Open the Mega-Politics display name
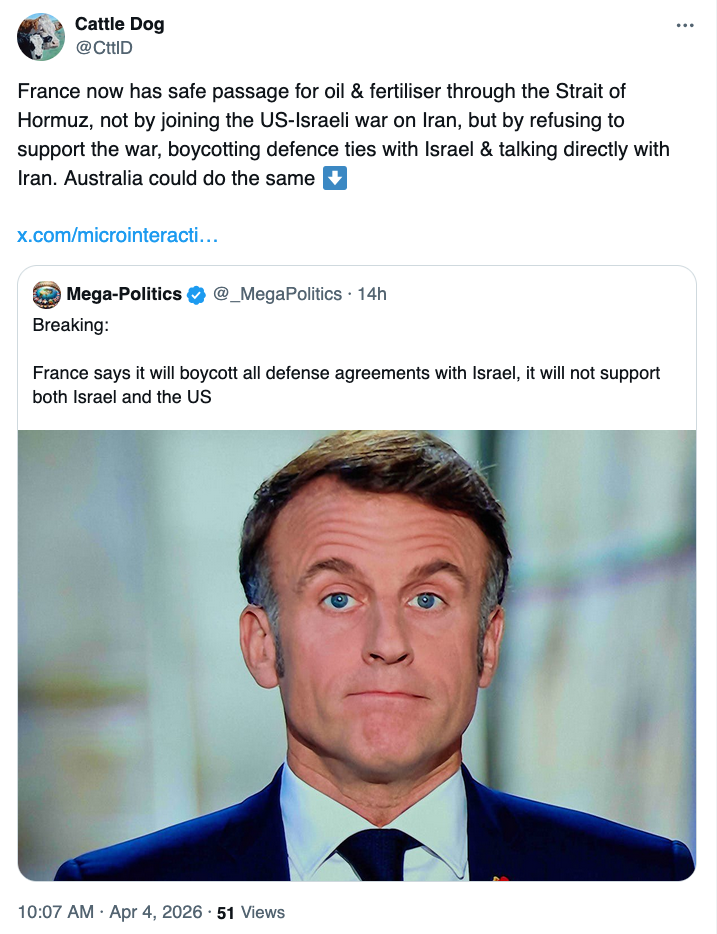This screenshot has width=717, height=934. coord(124,294)
